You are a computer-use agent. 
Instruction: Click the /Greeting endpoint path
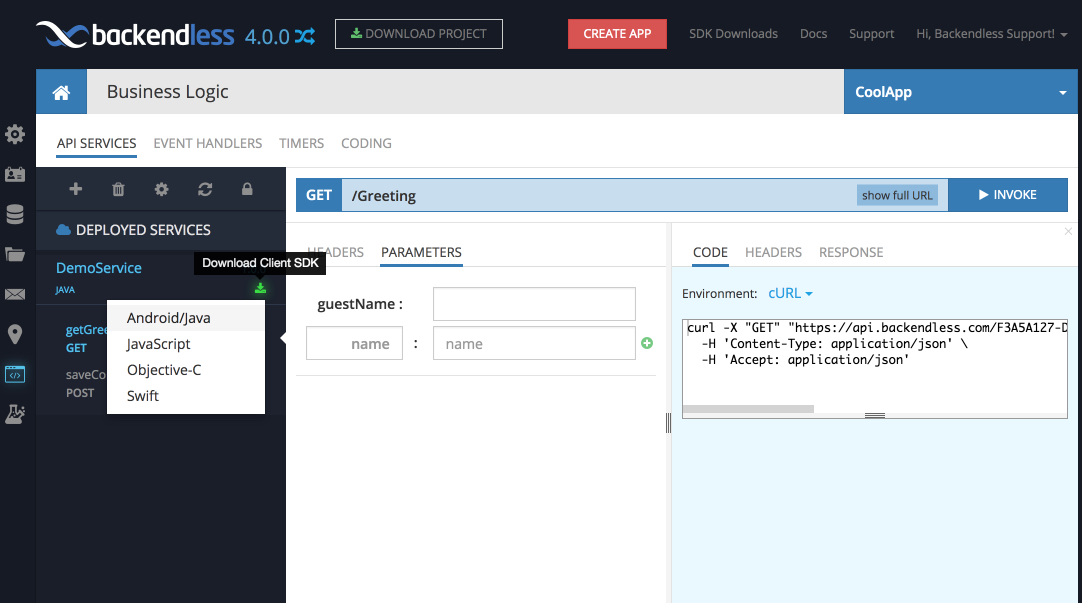(384, 196)
